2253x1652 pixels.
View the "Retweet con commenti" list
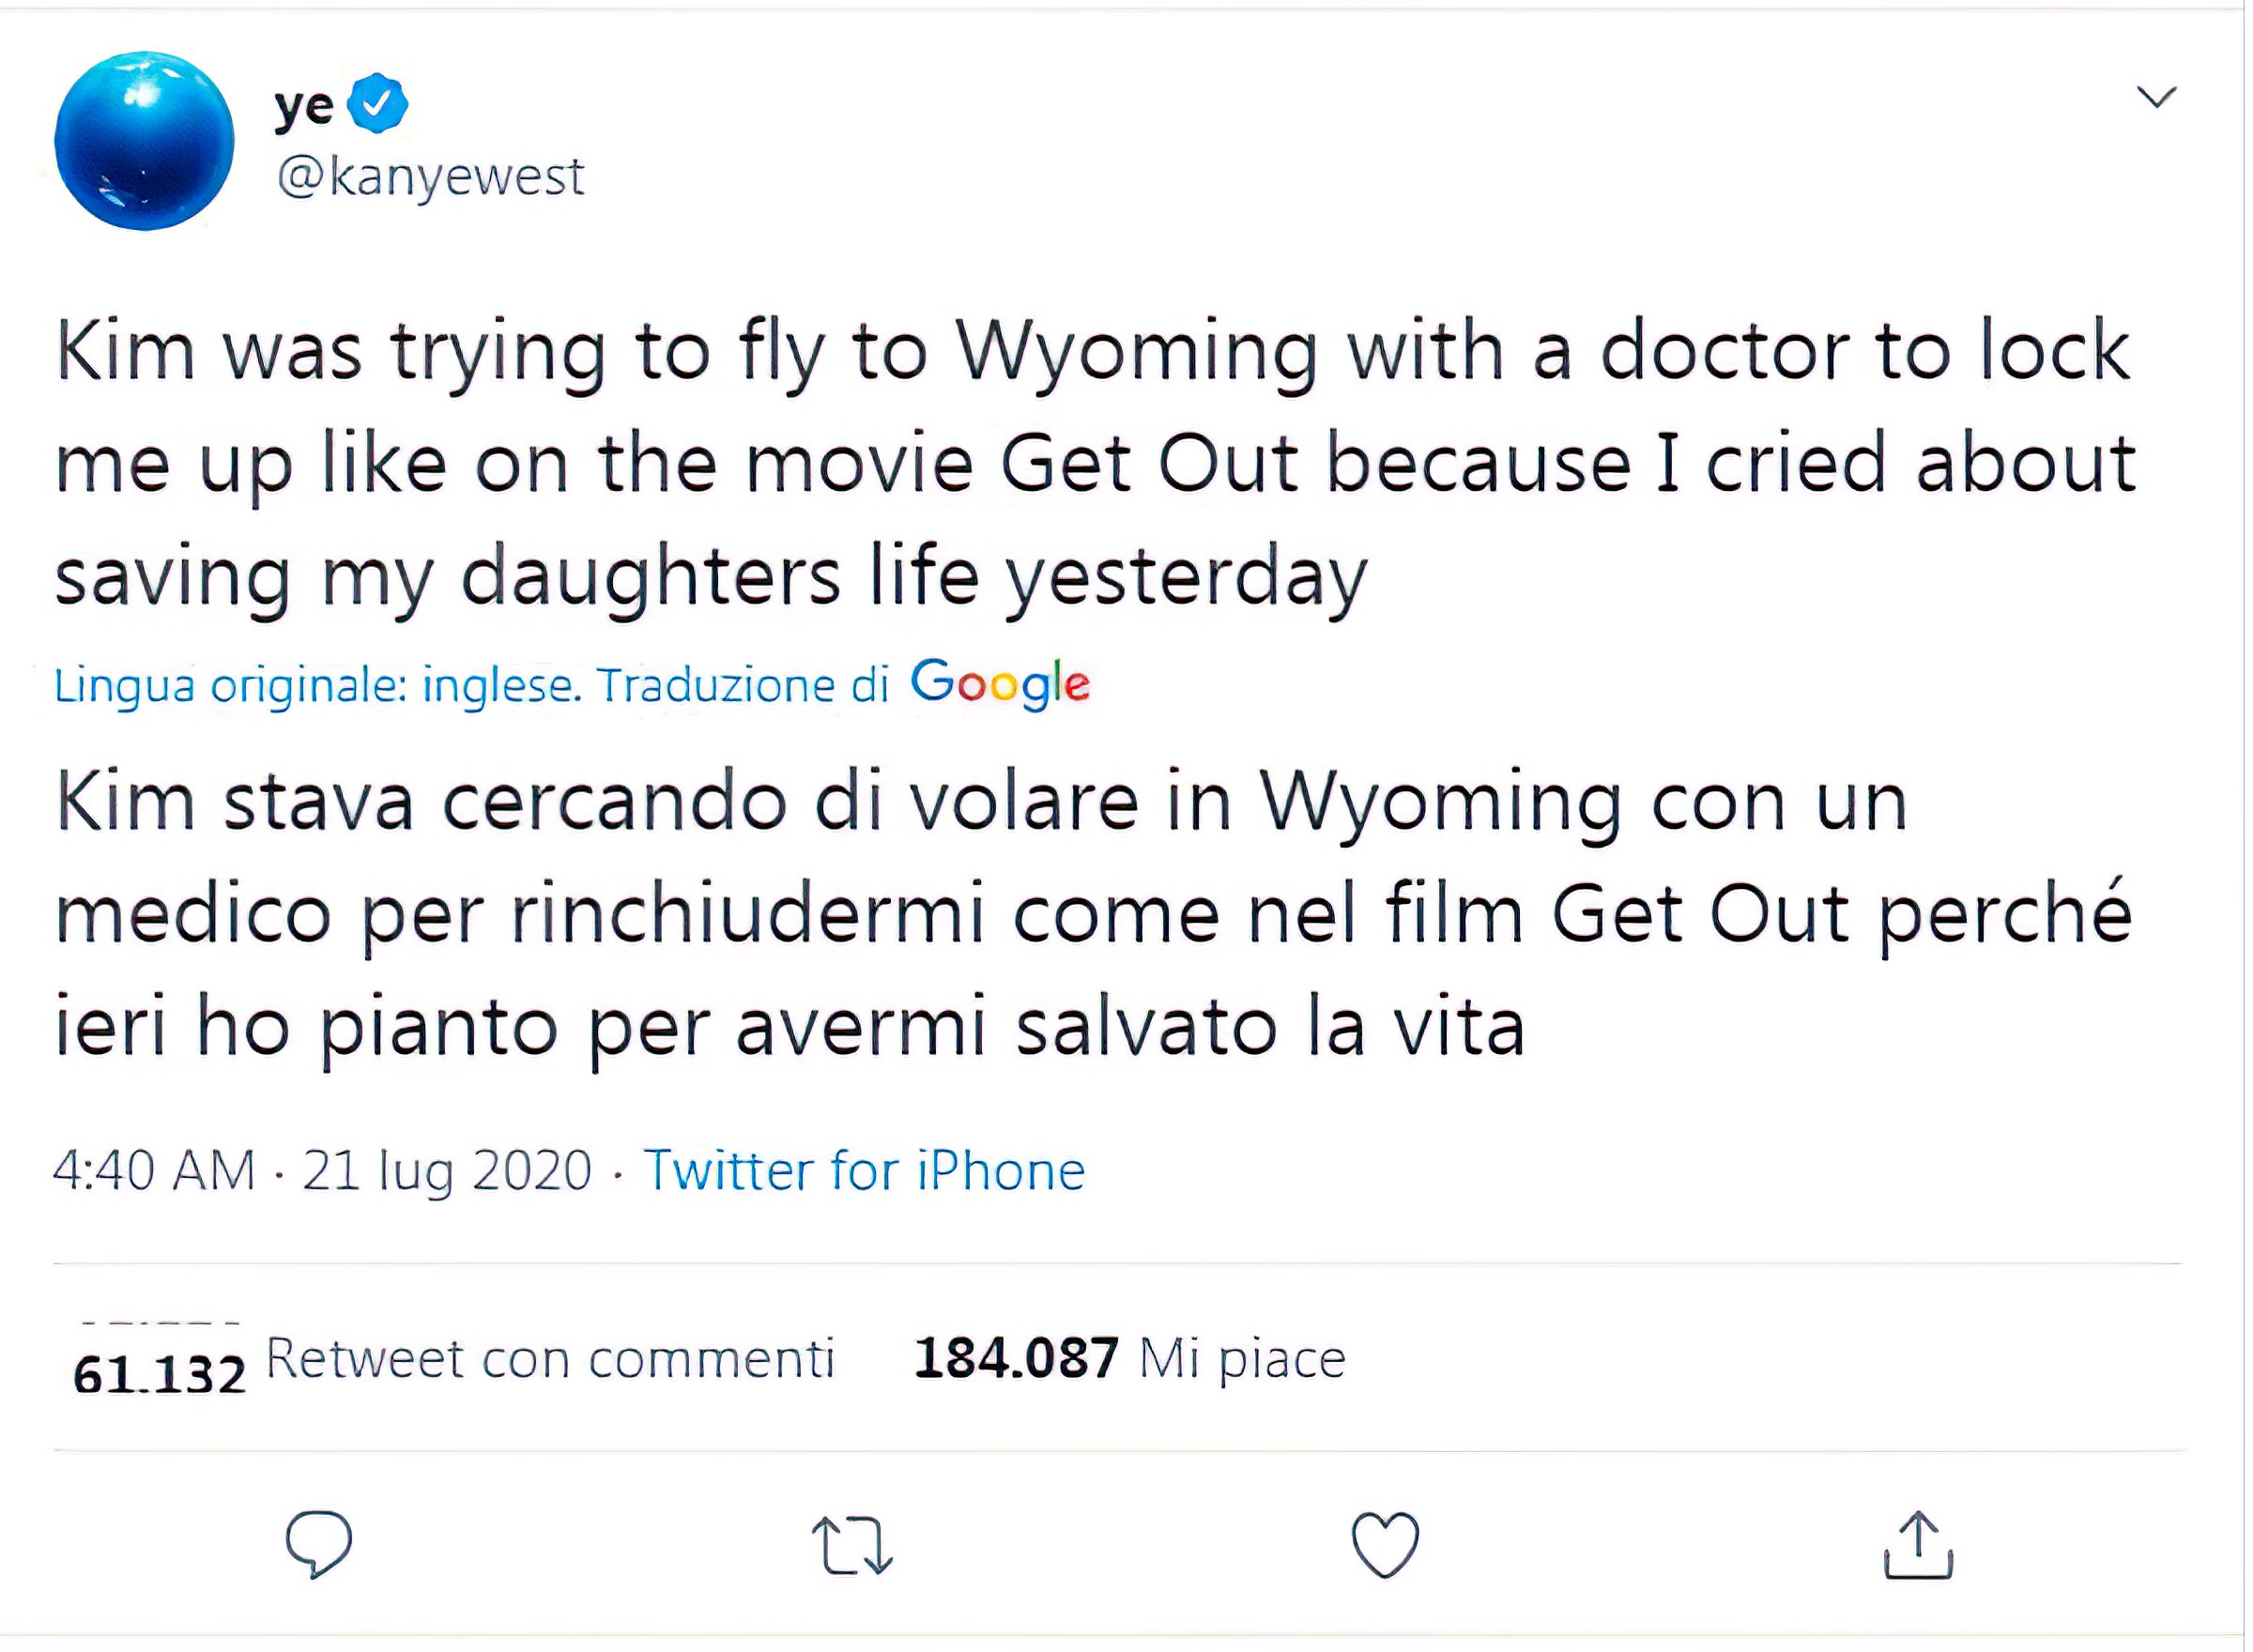tap(550, 1359)
